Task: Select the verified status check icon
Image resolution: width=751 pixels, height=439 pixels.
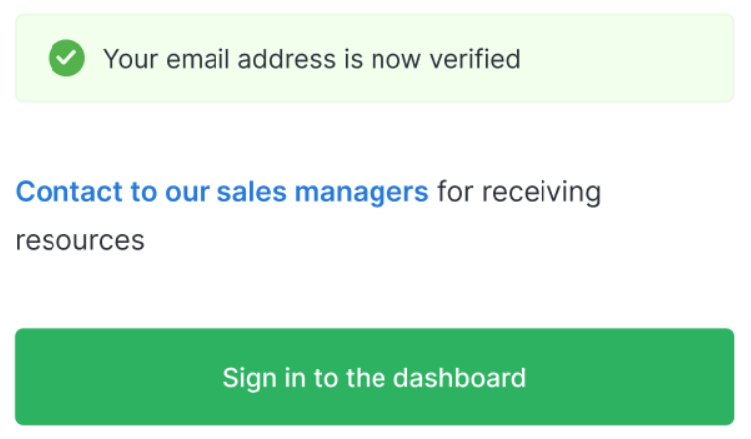Action: pos(67,58)
